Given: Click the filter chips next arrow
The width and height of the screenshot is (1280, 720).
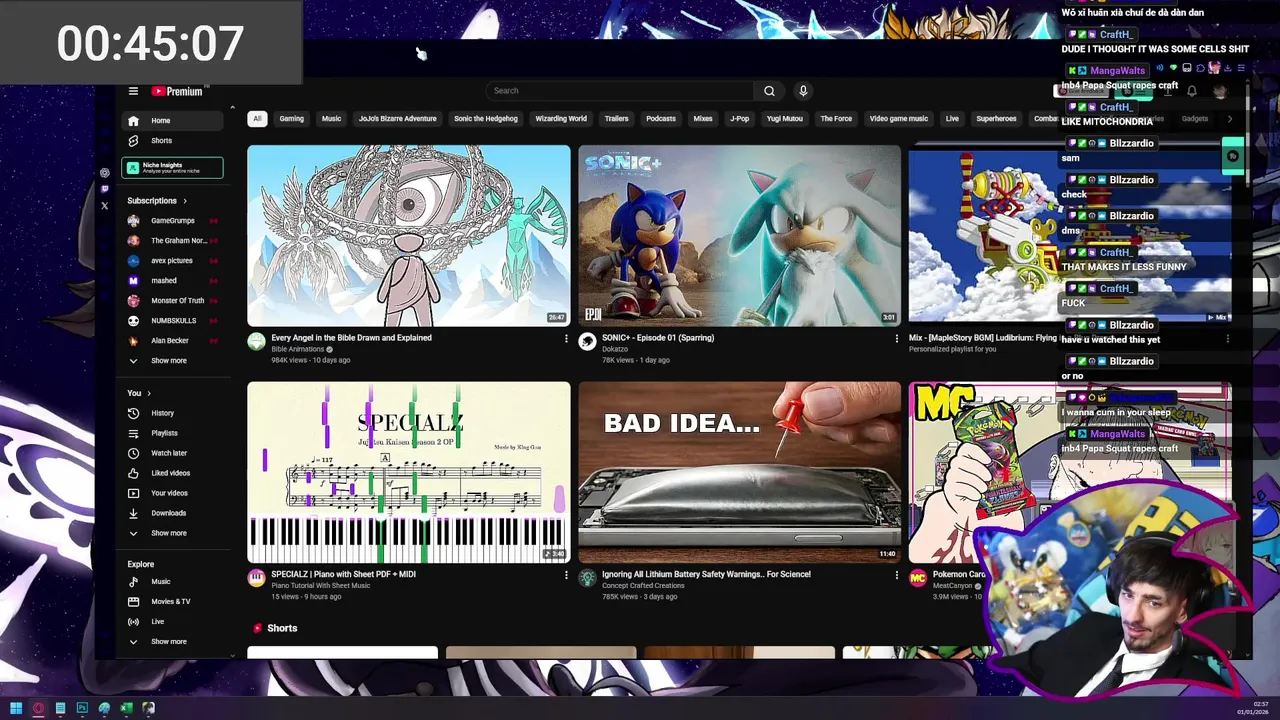Looking at the screenshot, I should pyautogui.click(x=1229, y=119).
